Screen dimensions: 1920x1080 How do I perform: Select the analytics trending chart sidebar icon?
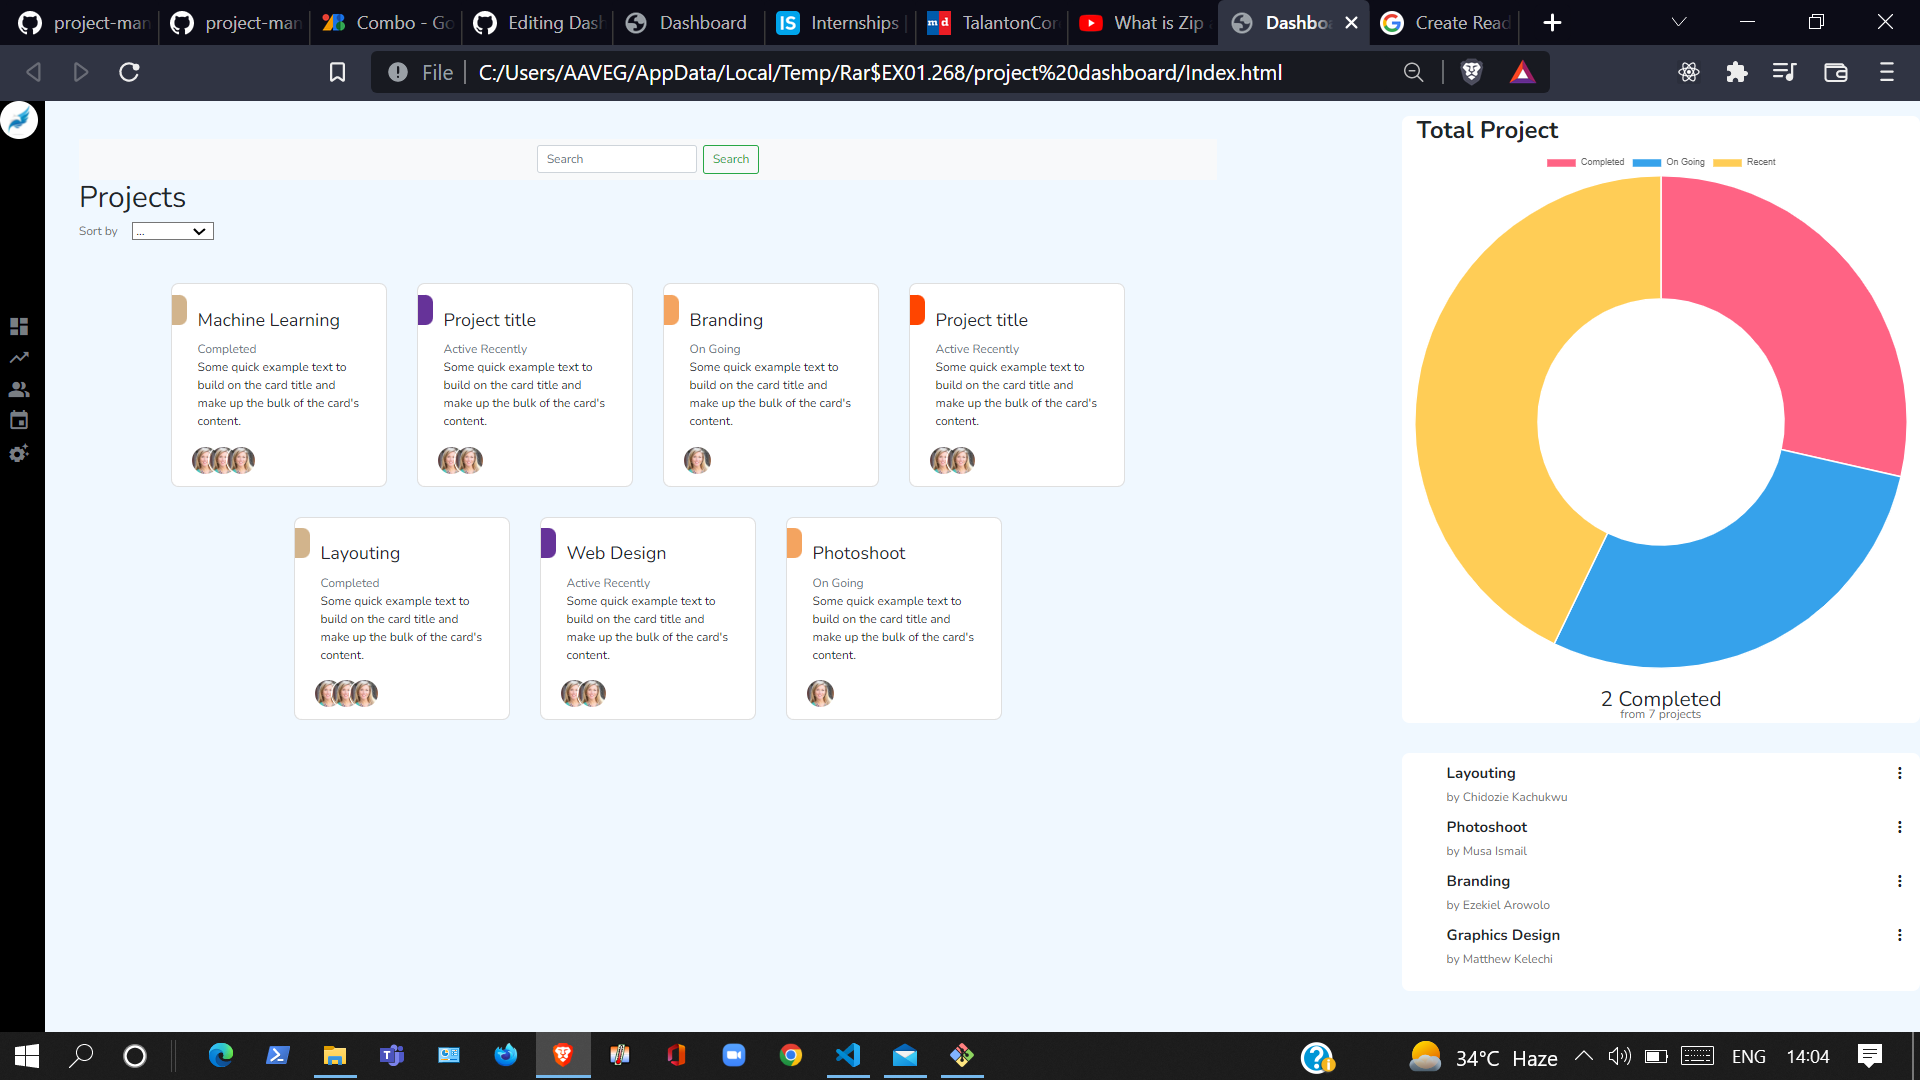(x=19, y=357)
